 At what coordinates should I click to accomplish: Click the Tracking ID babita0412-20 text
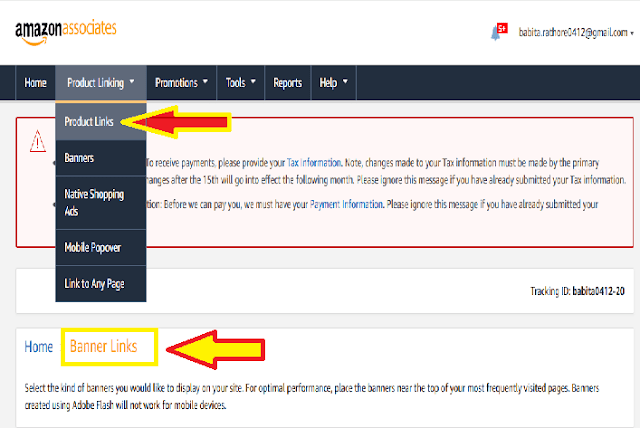(578, 291)
